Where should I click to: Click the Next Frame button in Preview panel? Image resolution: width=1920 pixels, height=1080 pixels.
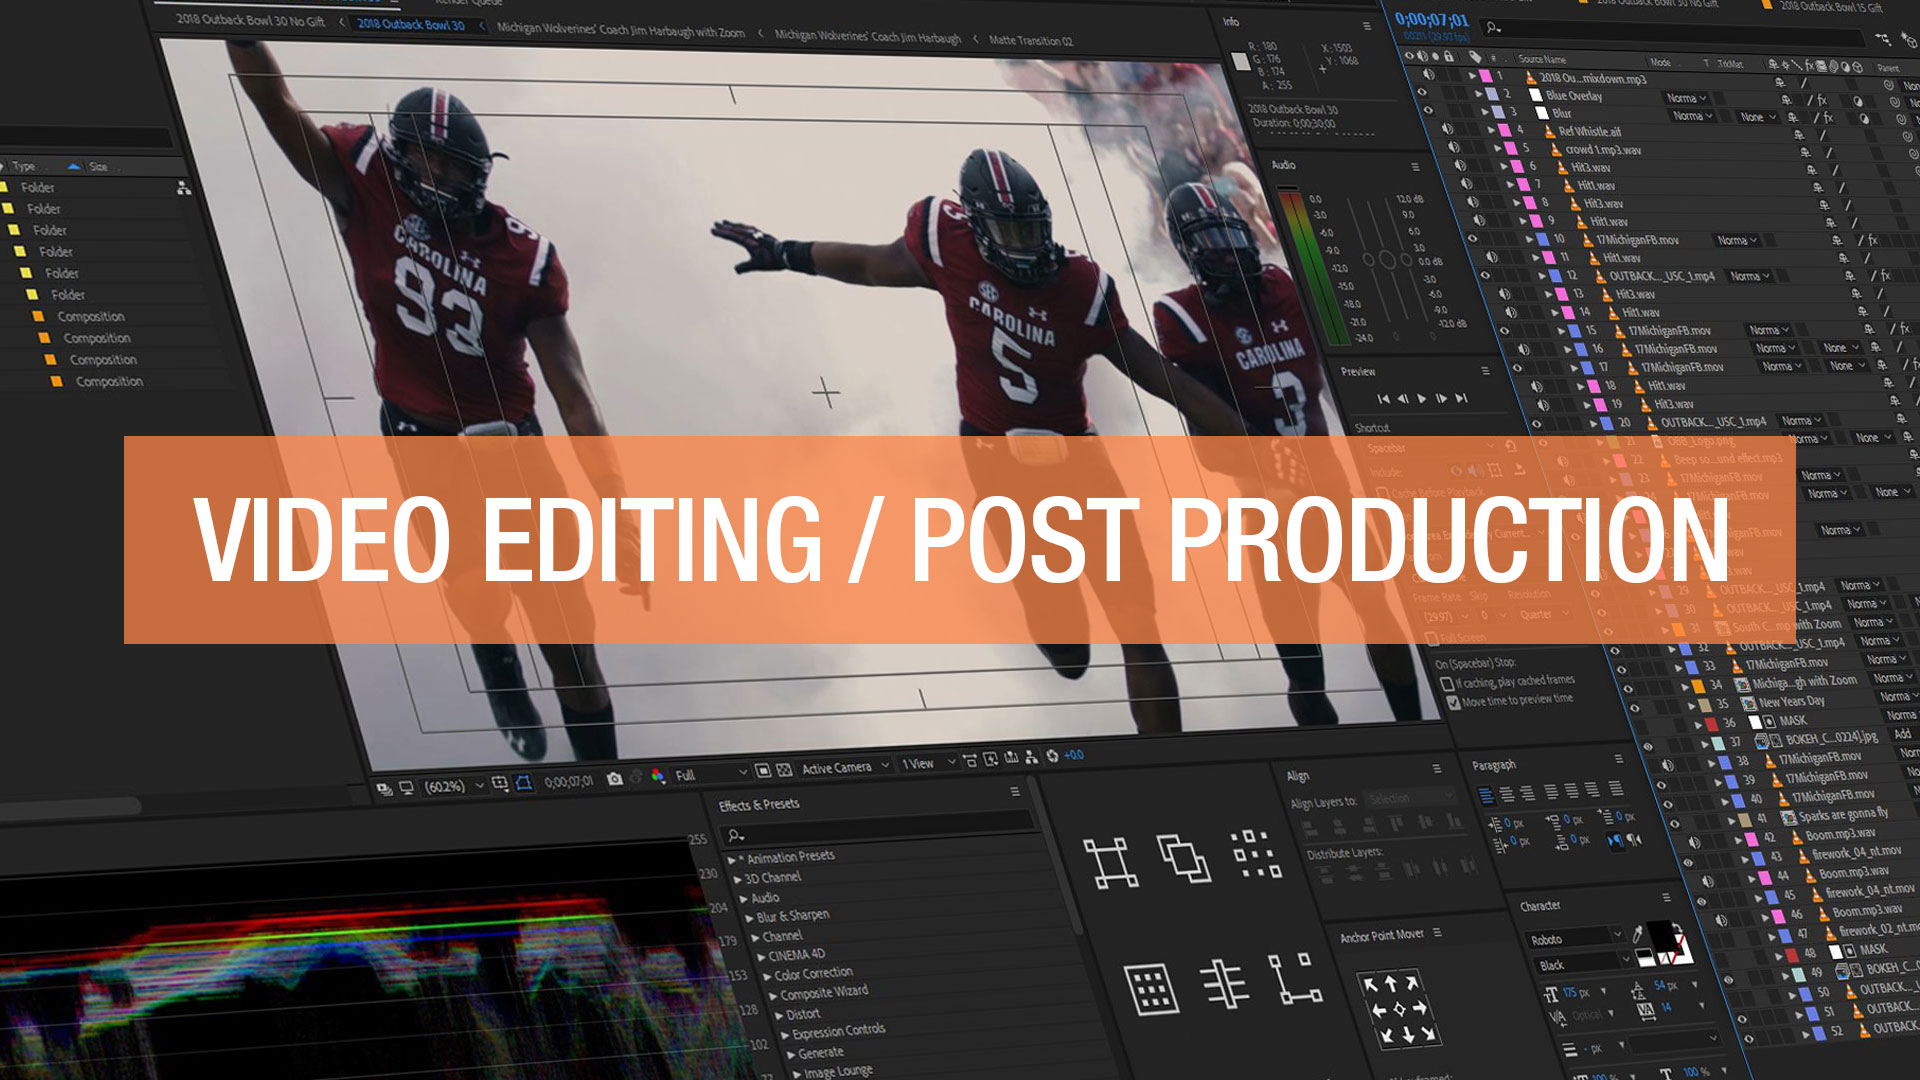pos(1441,398)
